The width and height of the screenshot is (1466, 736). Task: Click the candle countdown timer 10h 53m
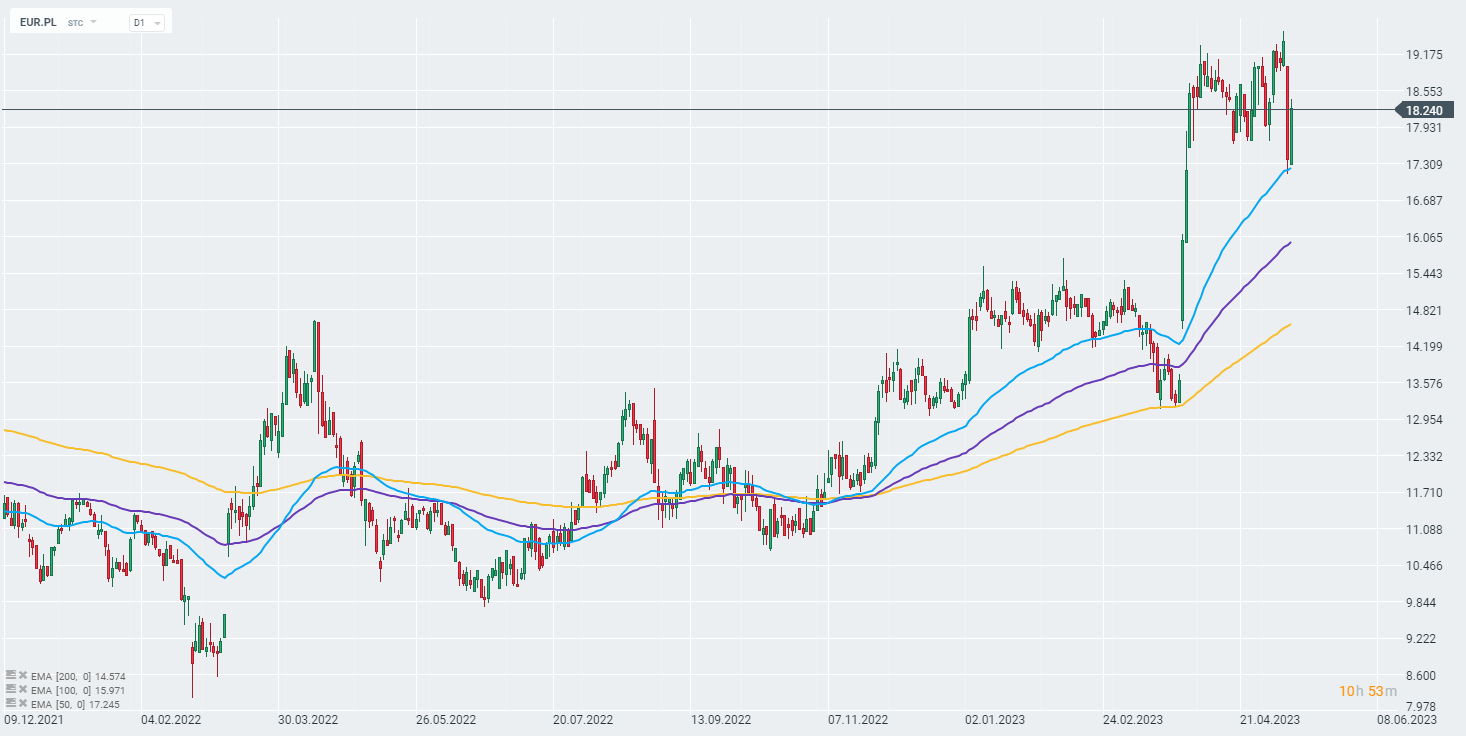coord(1367,691)
